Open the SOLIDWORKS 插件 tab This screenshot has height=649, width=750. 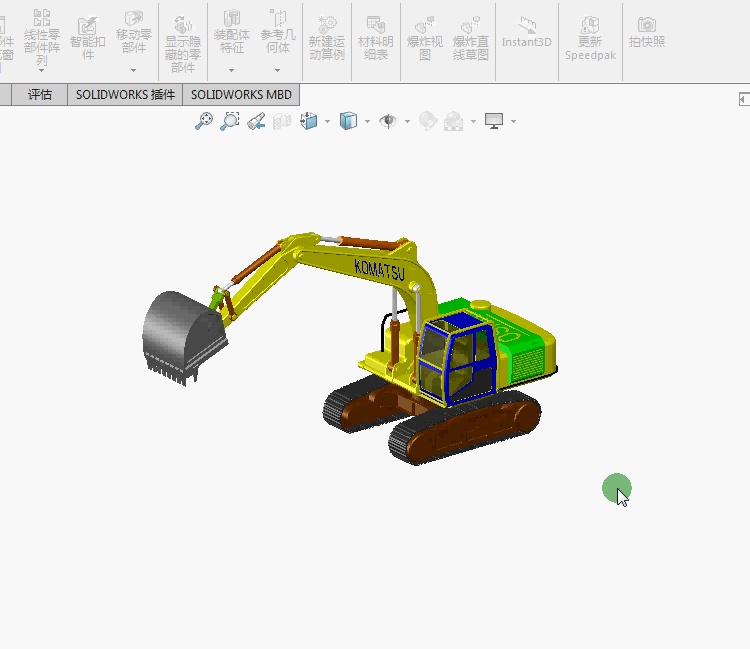pyautogui.click(x=125, y=95)
